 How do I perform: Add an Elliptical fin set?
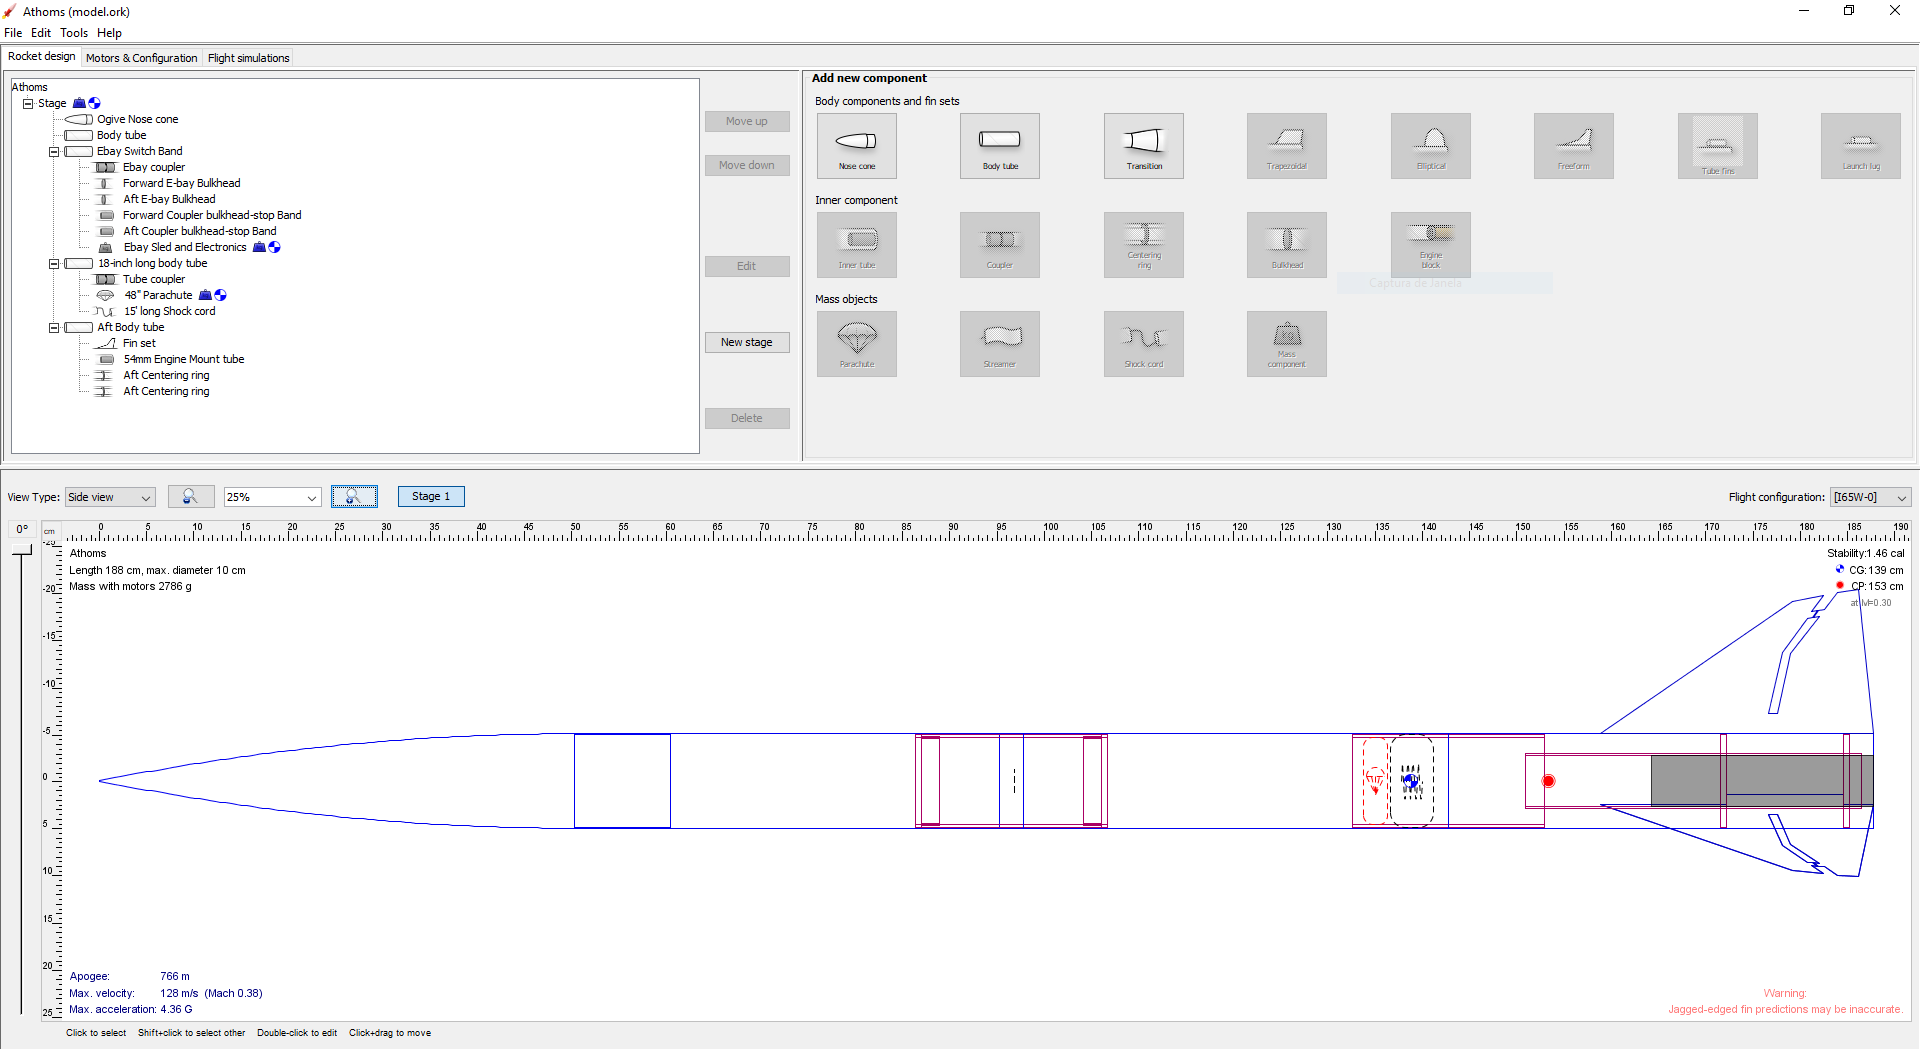click(1430, 146)
